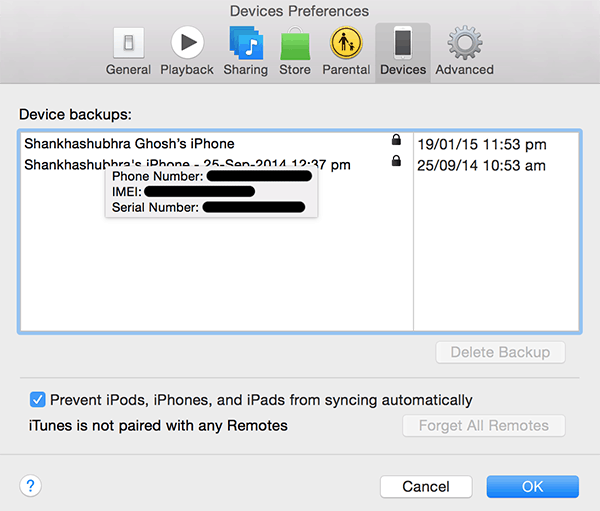Uncheck Prevent iPods, iPhones, iPads syncing automatically

coord(38,400)
